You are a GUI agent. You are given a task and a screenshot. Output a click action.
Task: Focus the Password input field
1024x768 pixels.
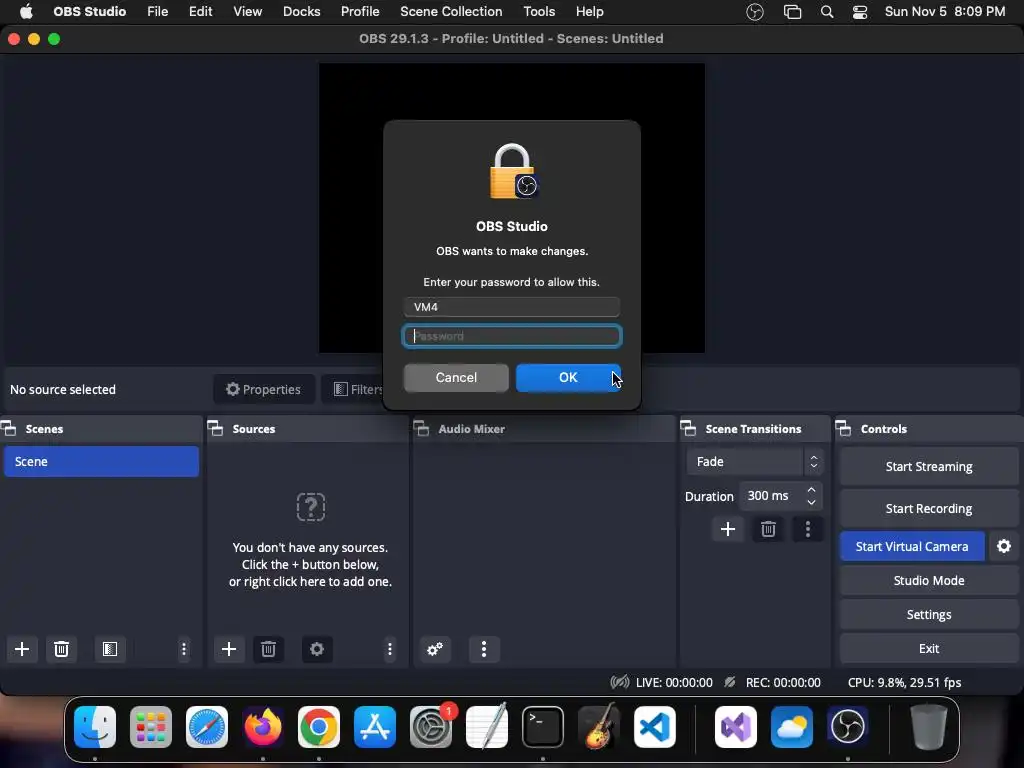pyautogui.click(x=512, y=336)
